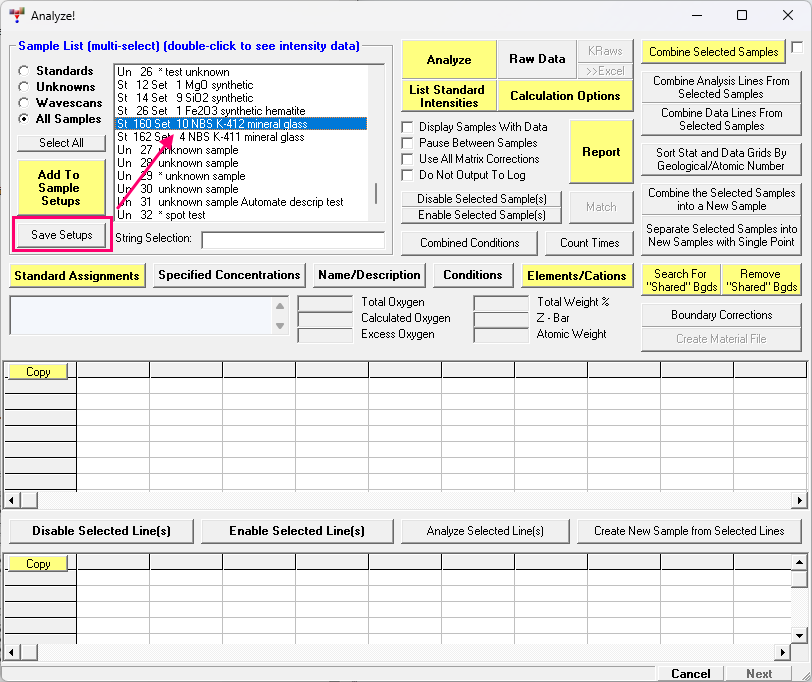Open the Raw Data view

(537, 59)
